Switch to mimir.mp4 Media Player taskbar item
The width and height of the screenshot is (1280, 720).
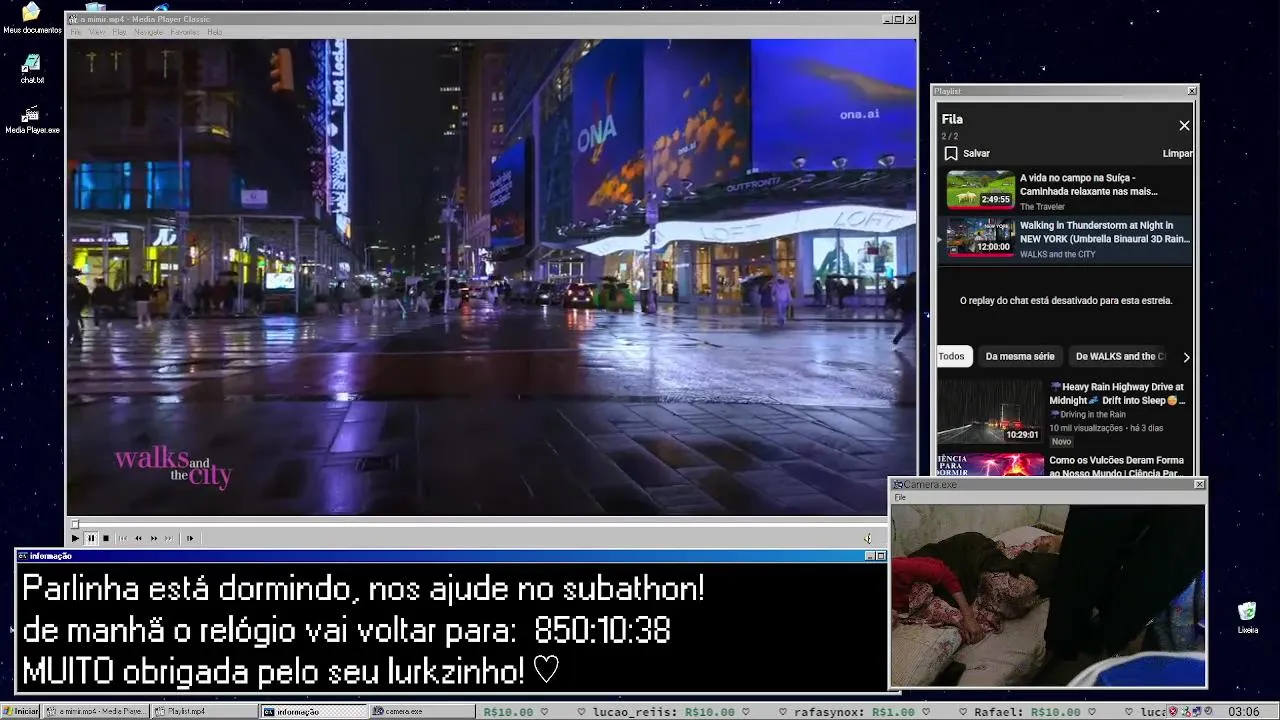97,711
